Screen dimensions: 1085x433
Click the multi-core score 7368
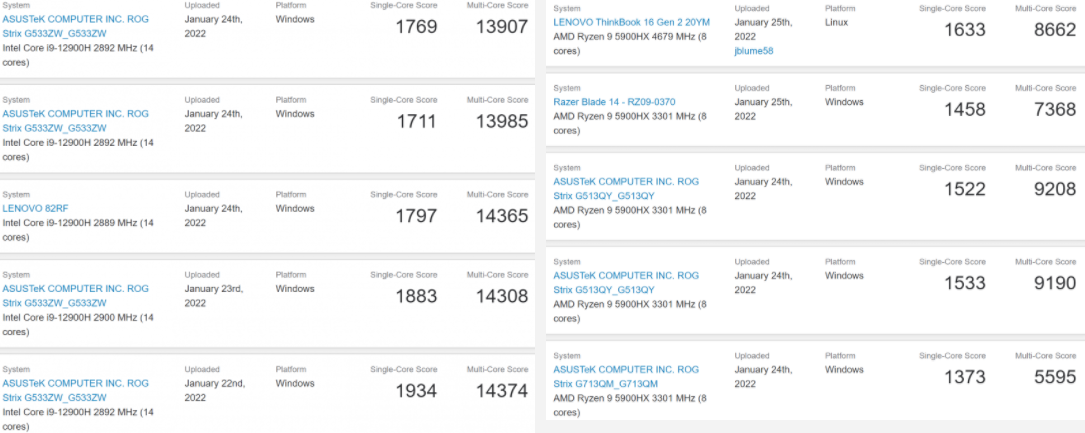click(1055, 110)
